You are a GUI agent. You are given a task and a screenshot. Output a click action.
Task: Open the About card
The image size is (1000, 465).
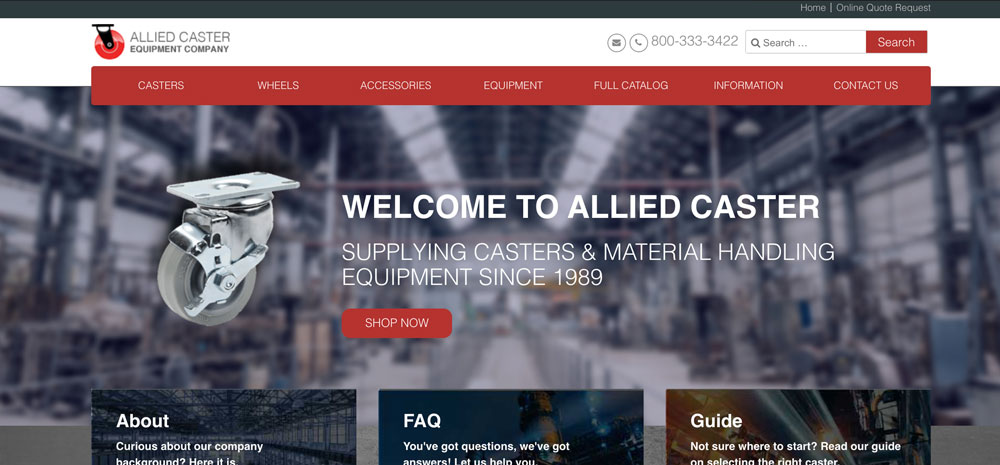[224, 427]
